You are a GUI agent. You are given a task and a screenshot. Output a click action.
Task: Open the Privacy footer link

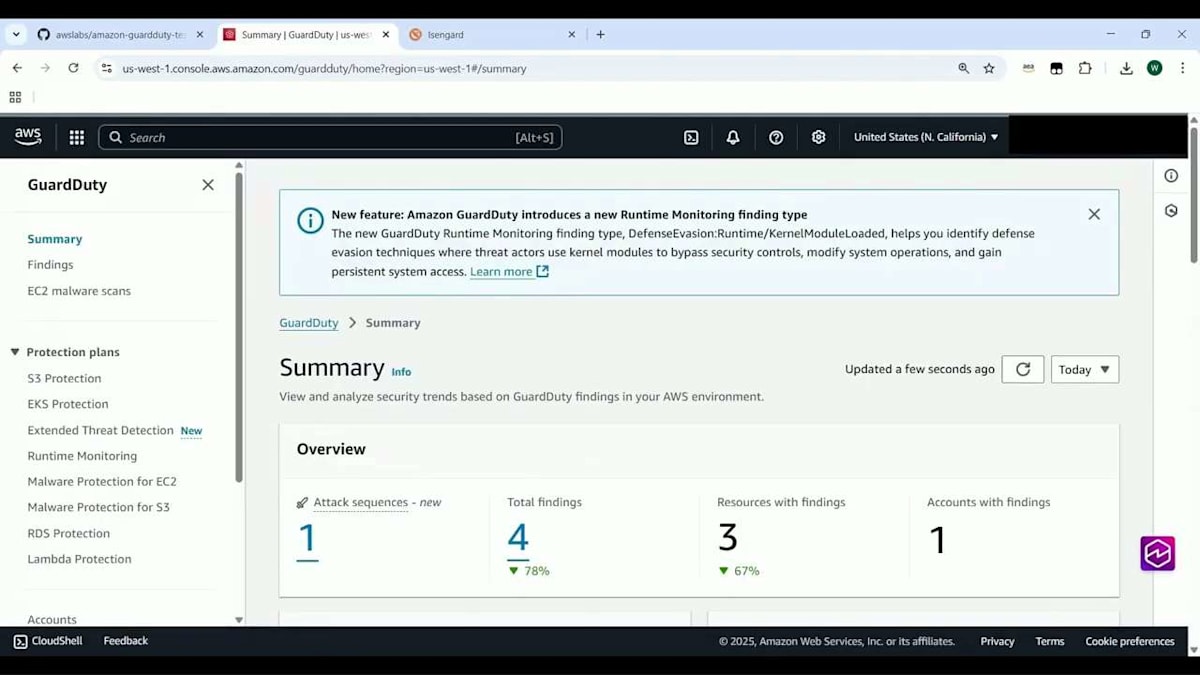997,642
